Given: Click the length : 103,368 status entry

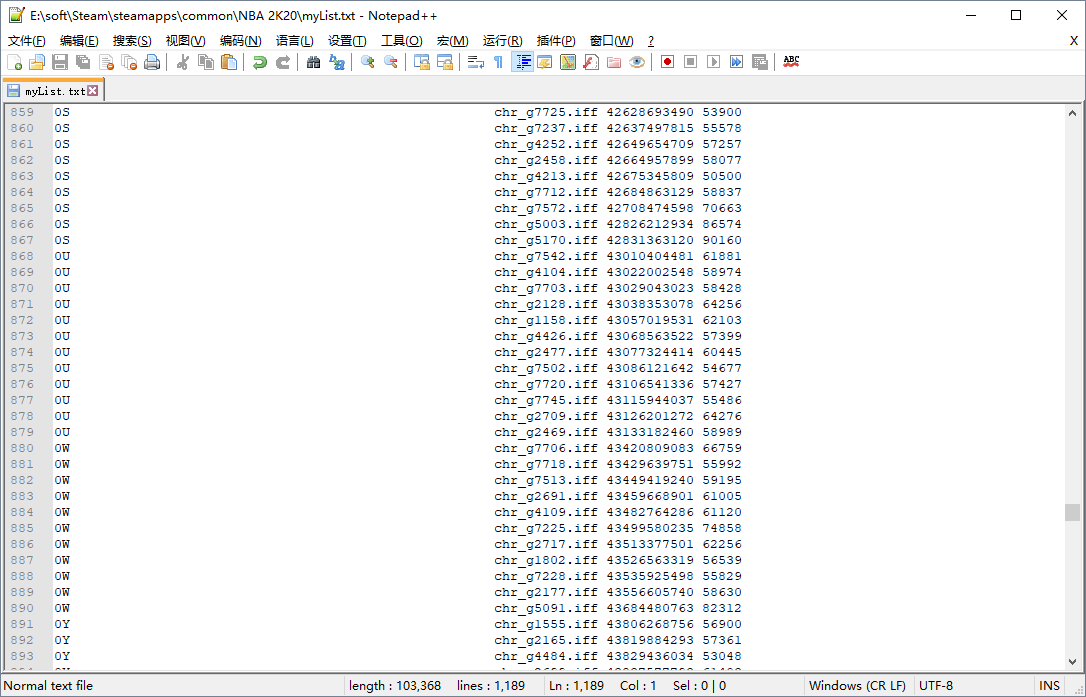Looking at the screenshot, I should click(395, 686).
